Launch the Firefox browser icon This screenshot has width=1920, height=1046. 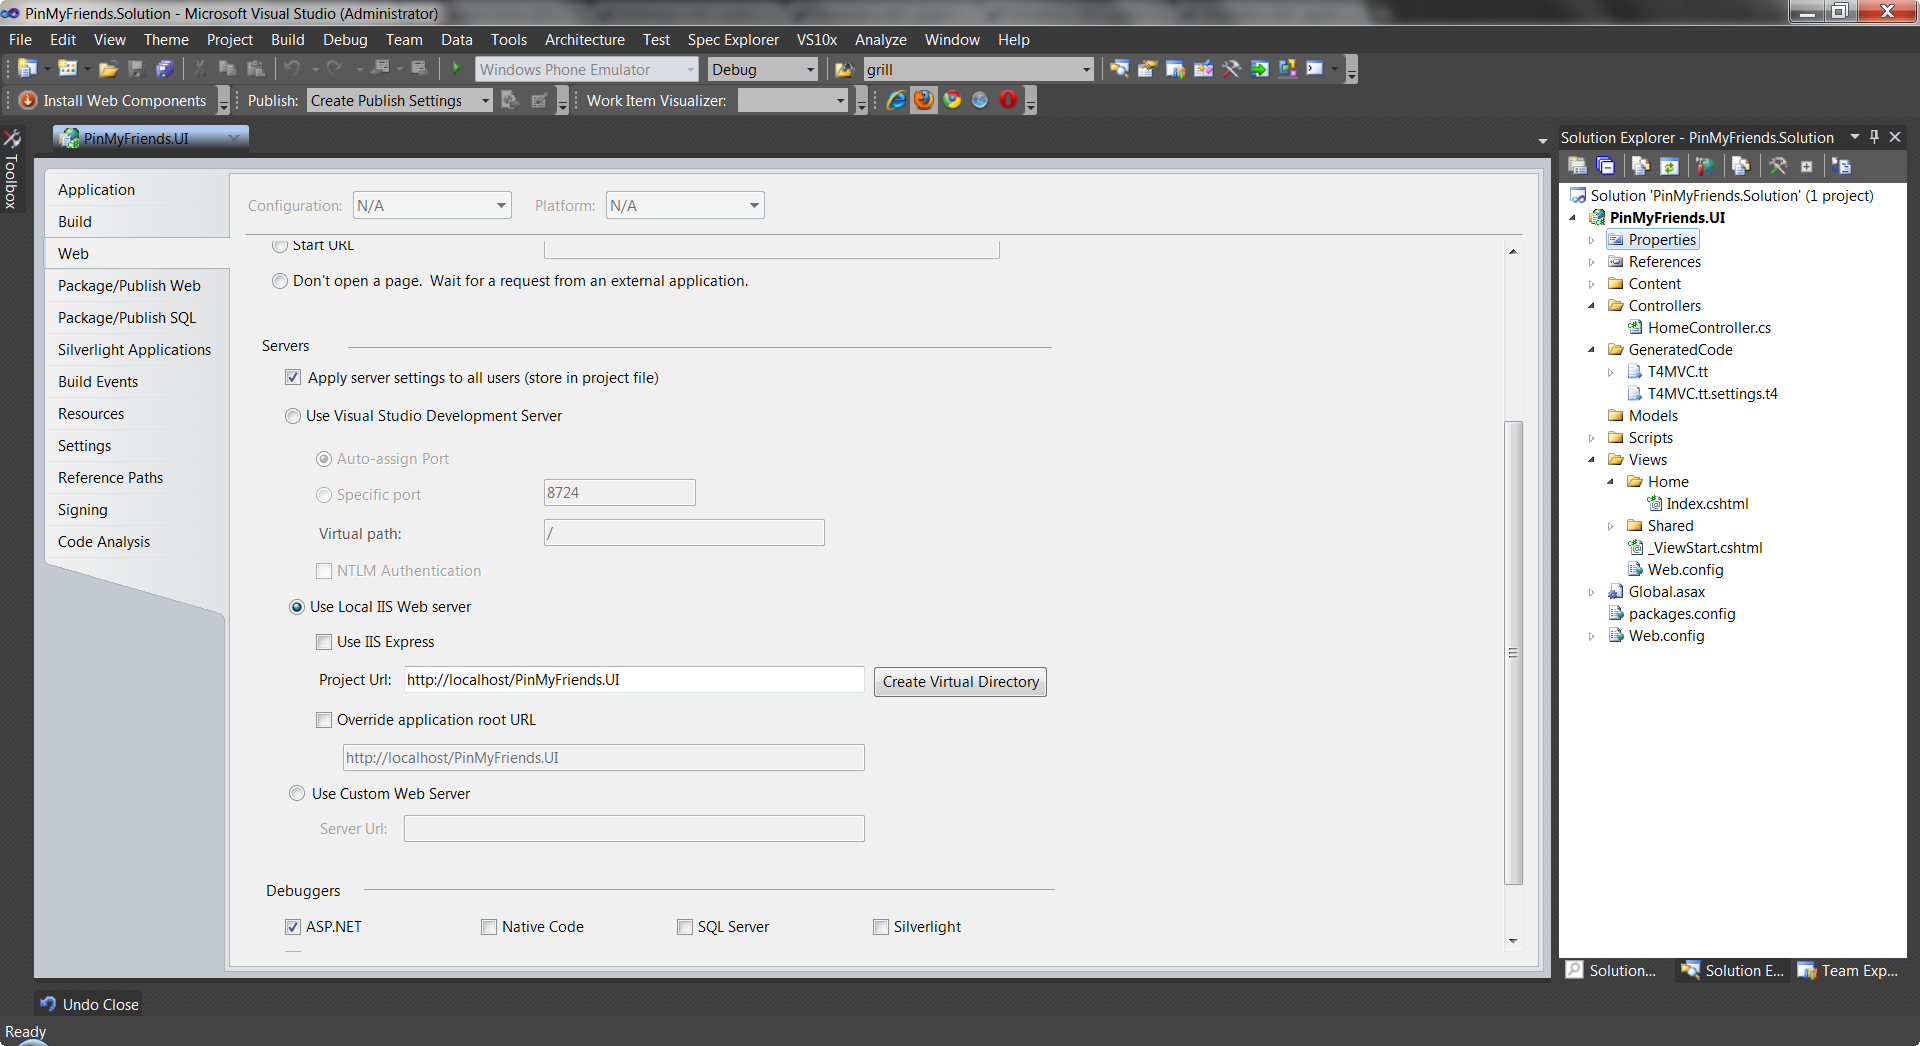924,100
